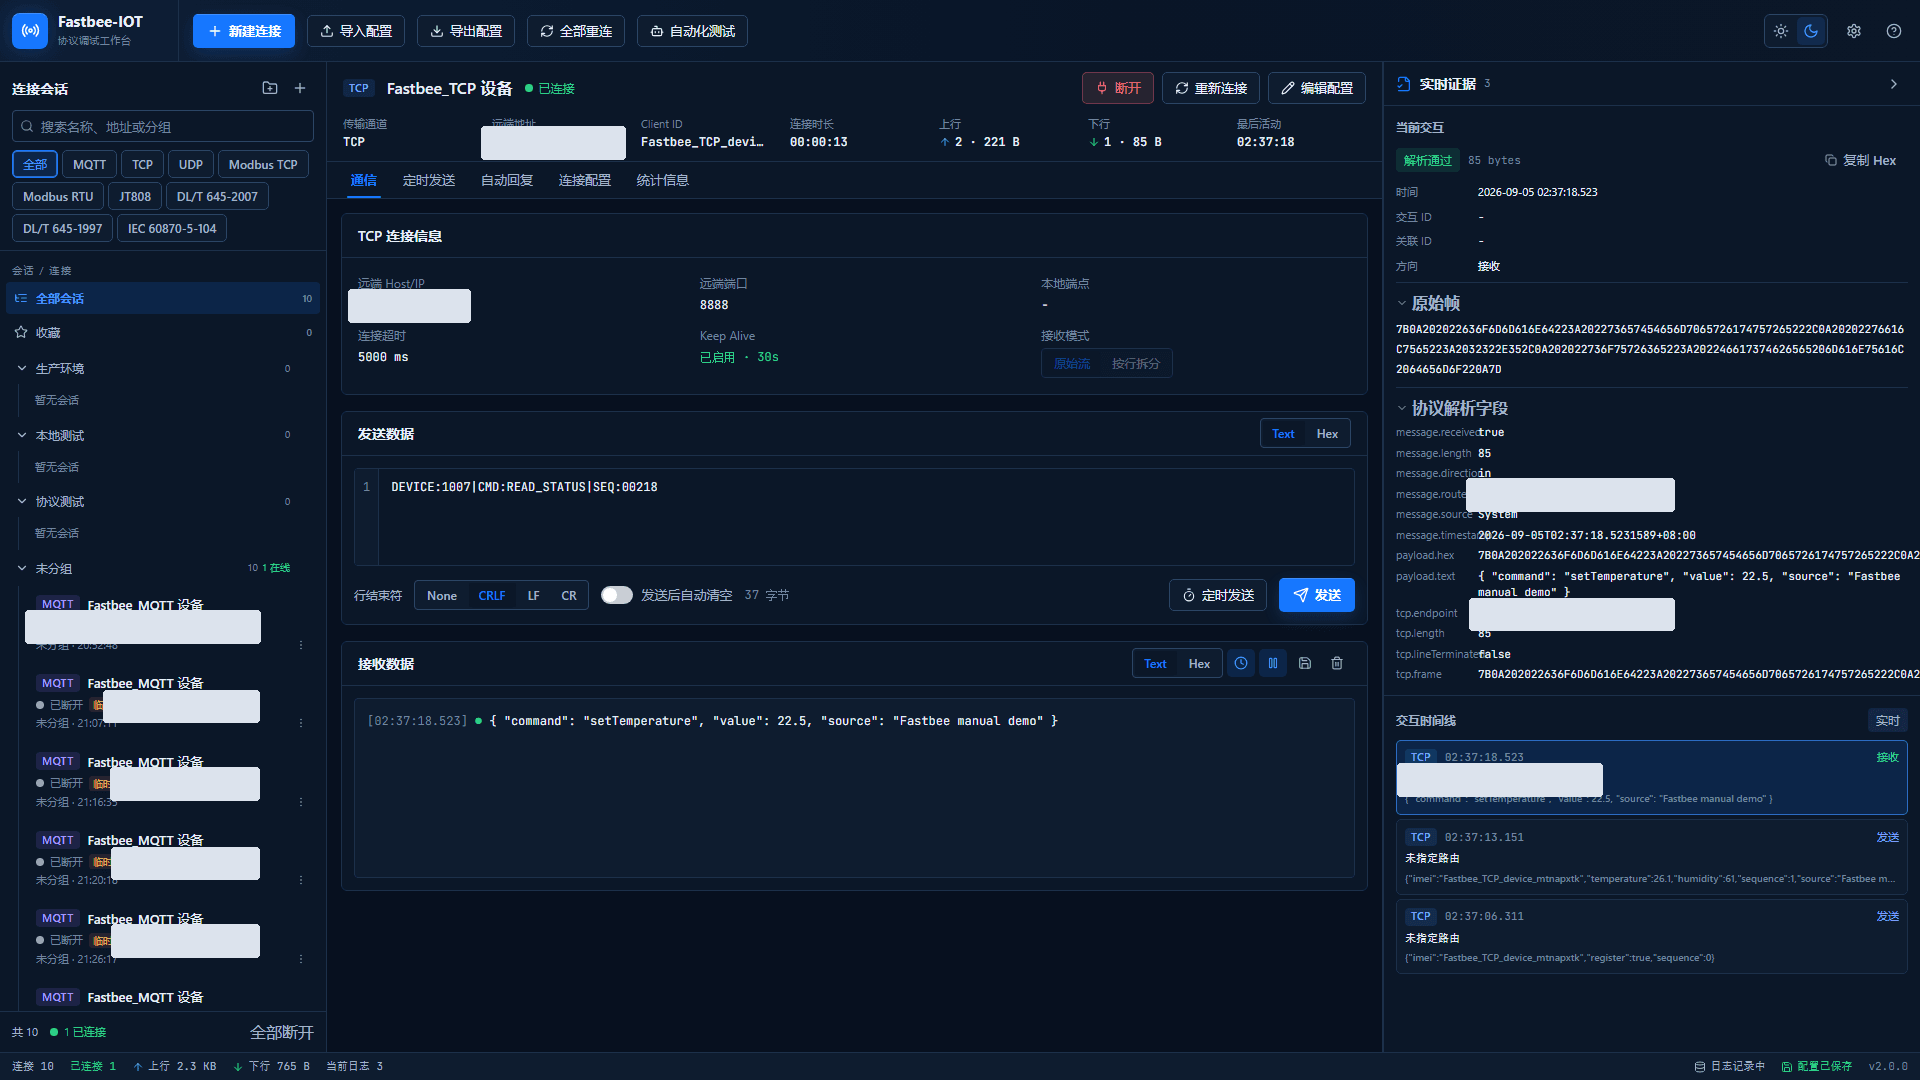
Task: Clear received data trash icon
Action: point(1337,663)
